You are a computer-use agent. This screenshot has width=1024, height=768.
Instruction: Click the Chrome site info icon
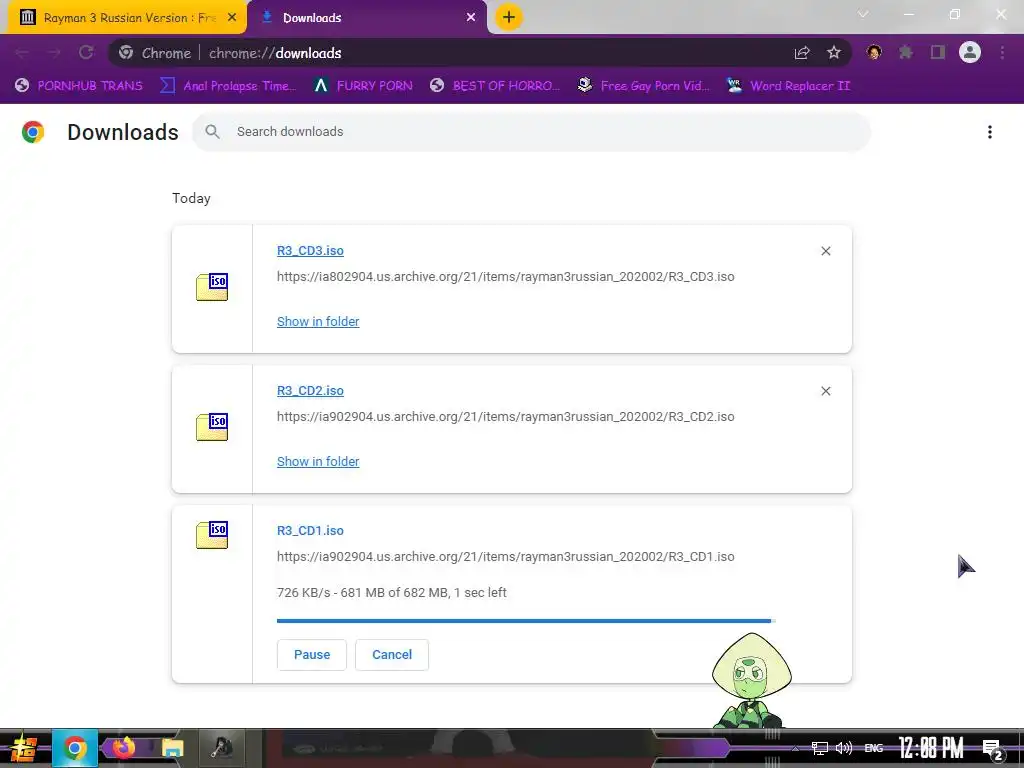coord(126,53)
